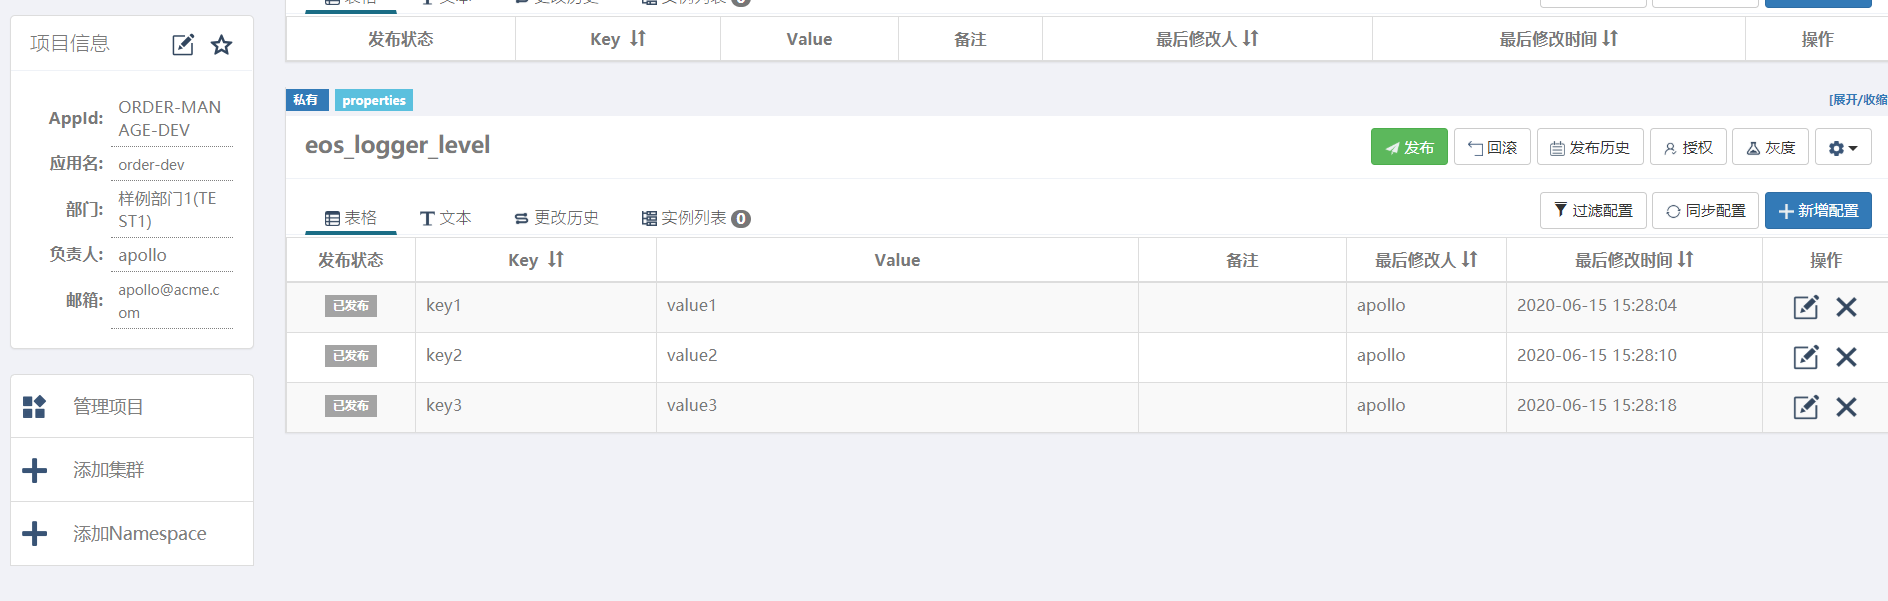Open 管理项目 in the sidebar
The width and height of the screenshot is (1888, 601).
pyautogui.click(x=108, y=407)
